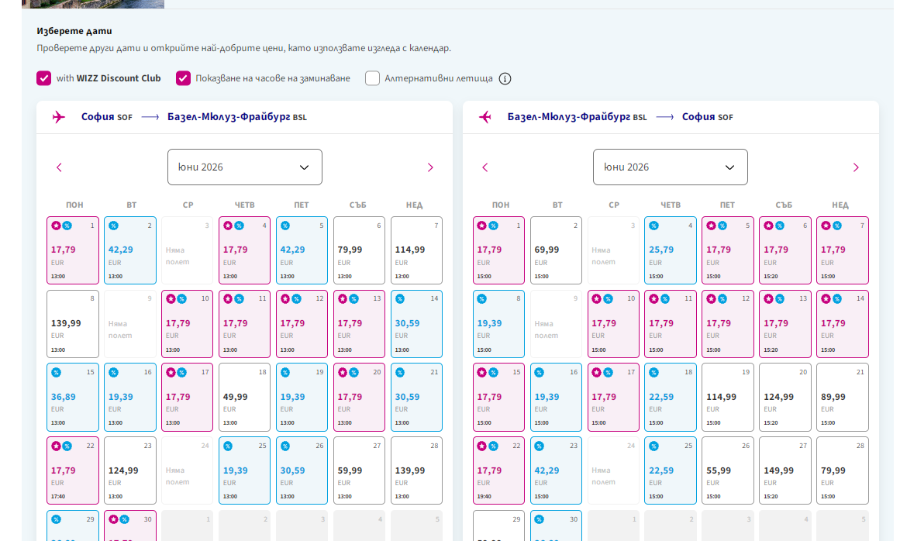The width and height of the screenshot is (900, 541).
Task: Open the outbound month dropdown Юни 2026
Action: [245, 167]
